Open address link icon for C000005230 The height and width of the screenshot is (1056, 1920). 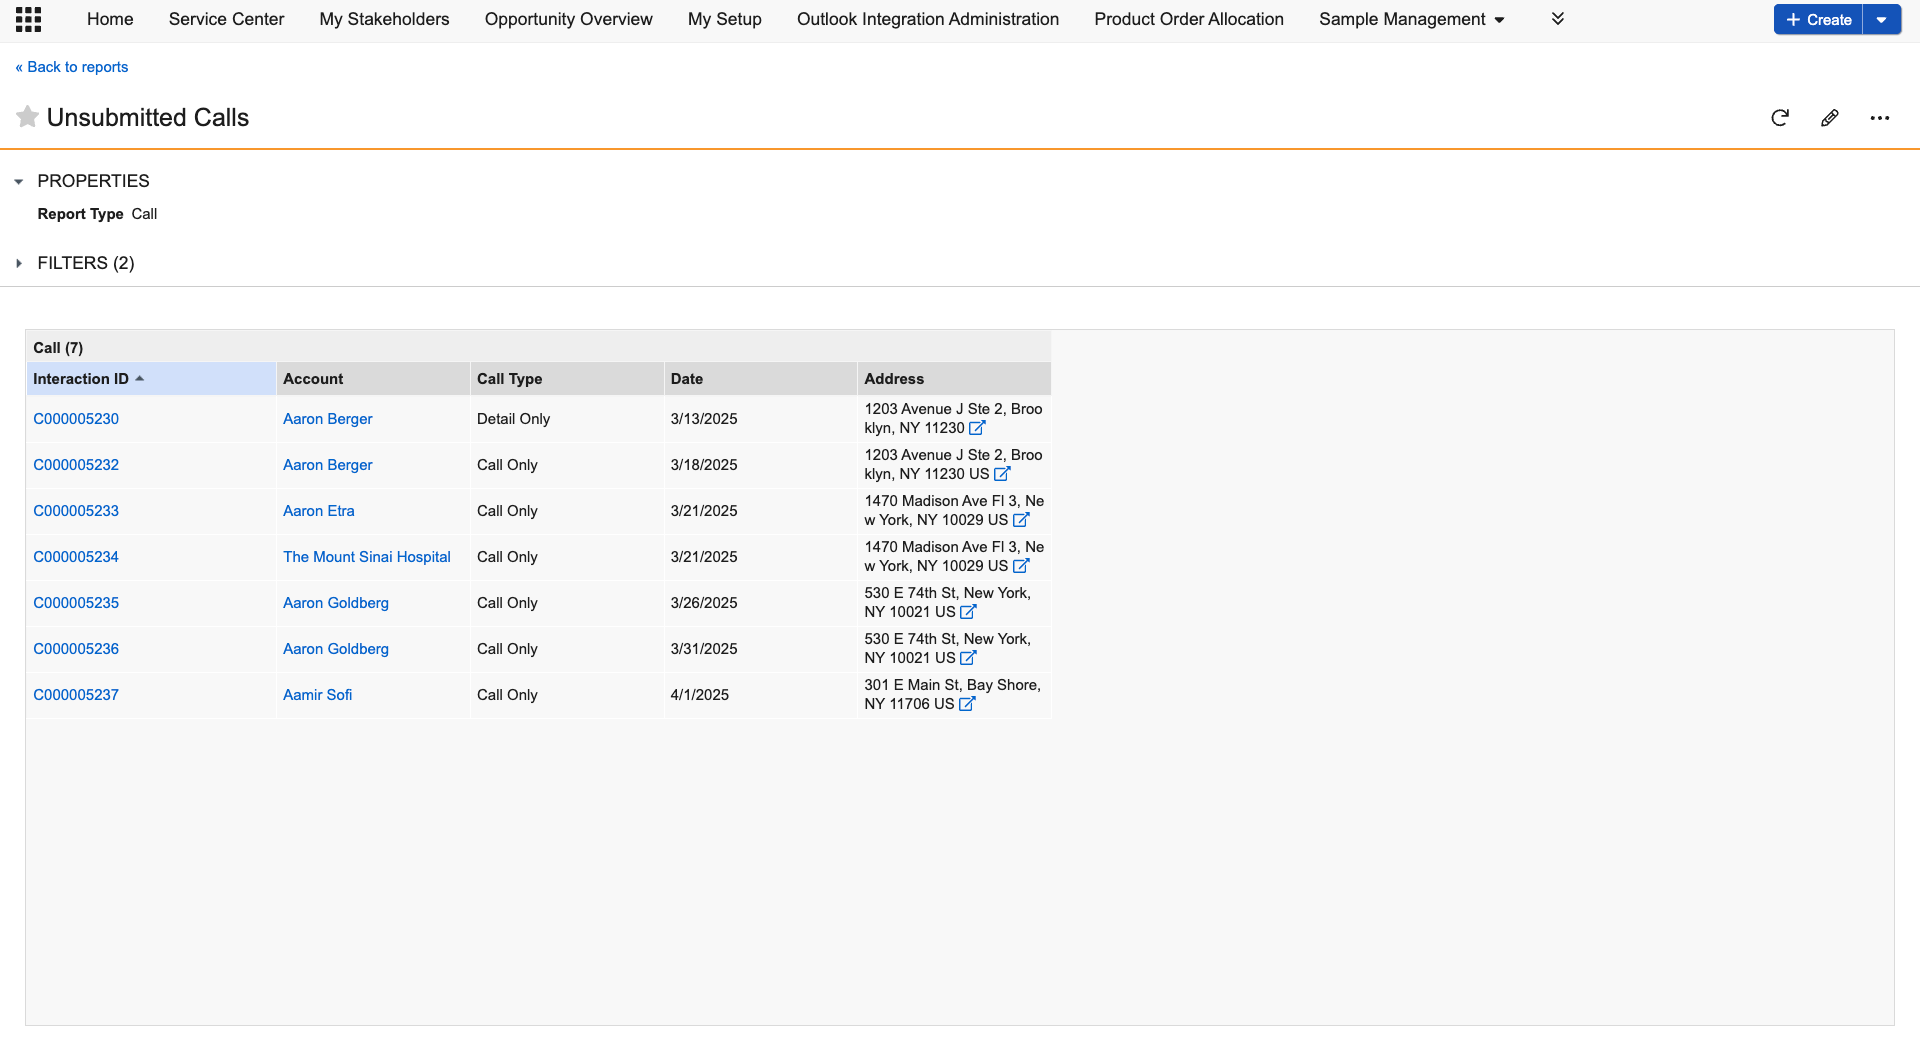(x=977, y=428)
